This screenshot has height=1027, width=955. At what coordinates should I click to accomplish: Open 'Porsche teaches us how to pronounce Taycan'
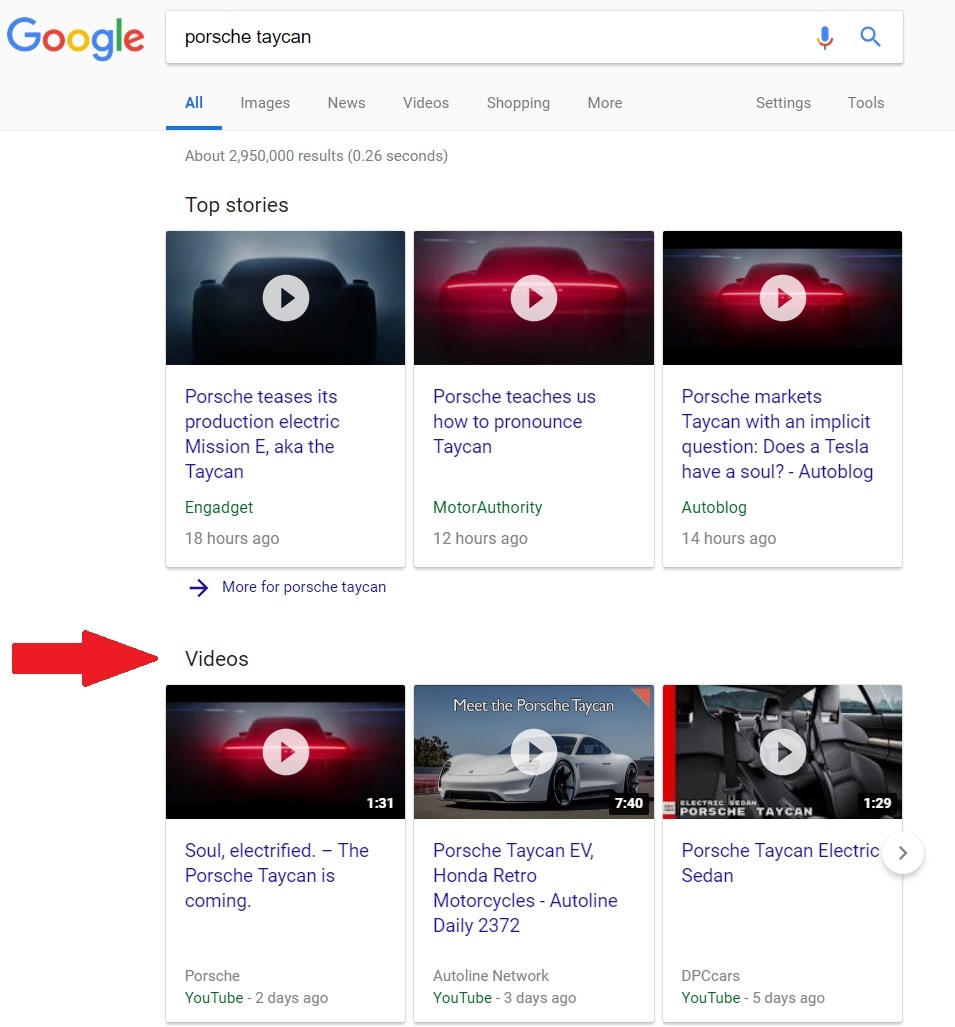(514, 421)
